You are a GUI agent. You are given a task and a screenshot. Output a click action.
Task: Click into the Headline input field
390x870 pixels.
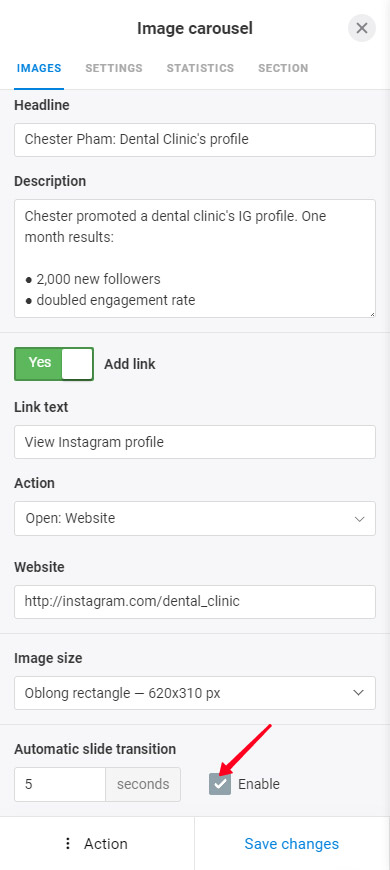tap(195, 140)
